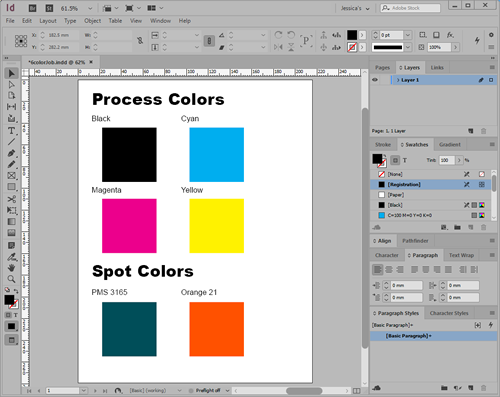The height and width of the screenshot is (397, 500).
Task: Select the Zoom tool magnifier
Action: click(11, 279)
